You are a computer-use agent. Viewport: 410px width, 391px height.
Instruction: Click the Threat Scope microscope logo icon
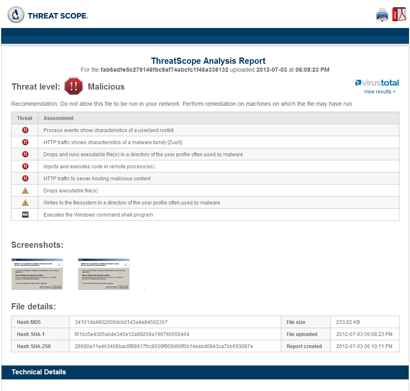tap(16, 15)
